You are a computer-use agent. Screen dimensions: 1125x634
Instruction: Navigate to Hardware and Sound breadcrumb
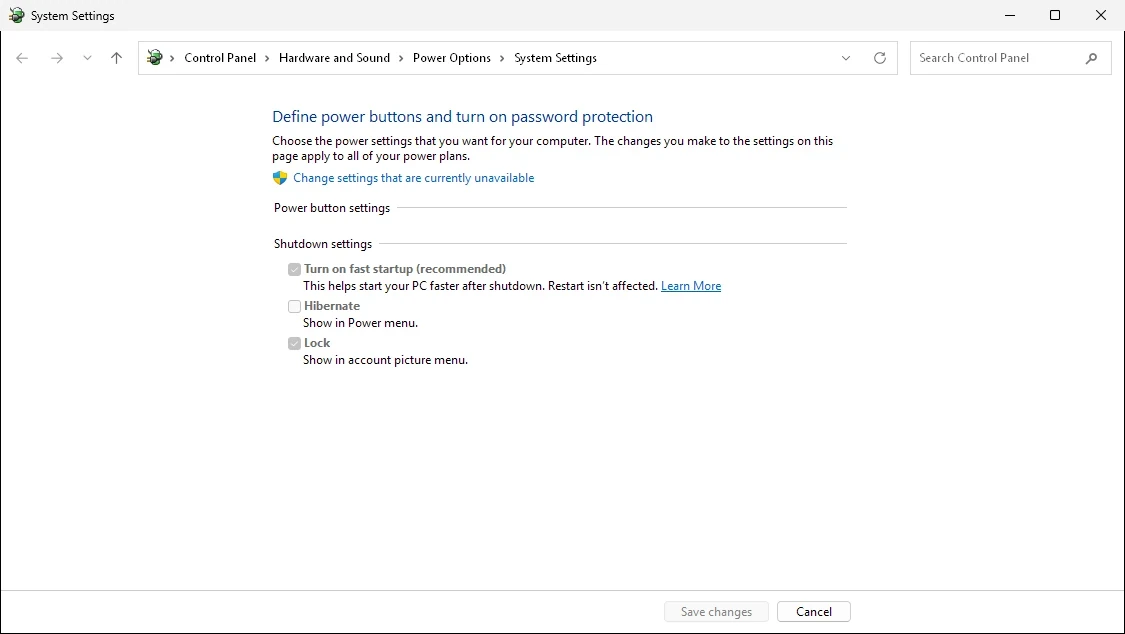pos(334,58)
